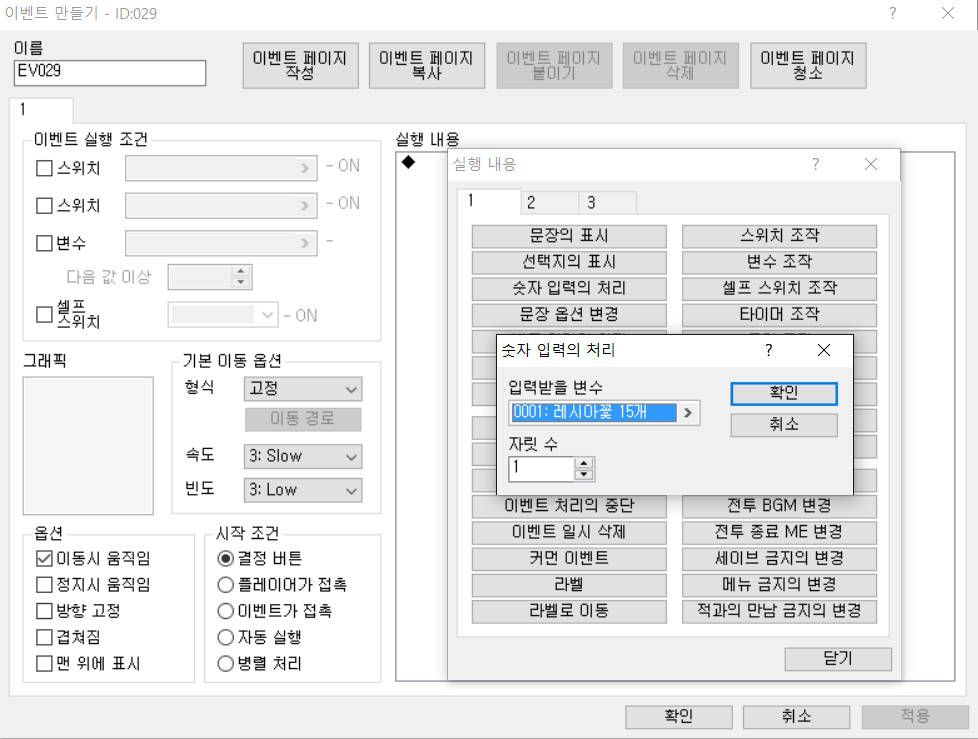Switch to tab 2 in 실행 내용 window
The height and width of the screenshot is (739, 978).
[x=531, y=203]
